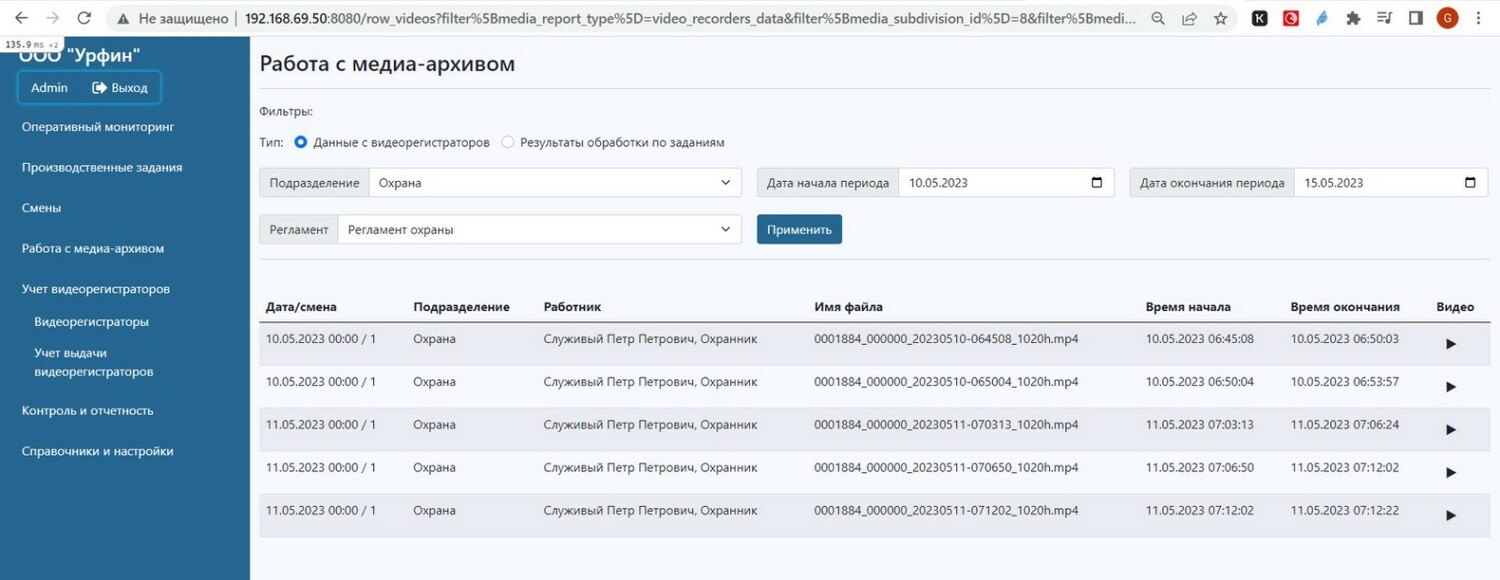
Task: Reload the current page
Action: click(x=84, y=18)
